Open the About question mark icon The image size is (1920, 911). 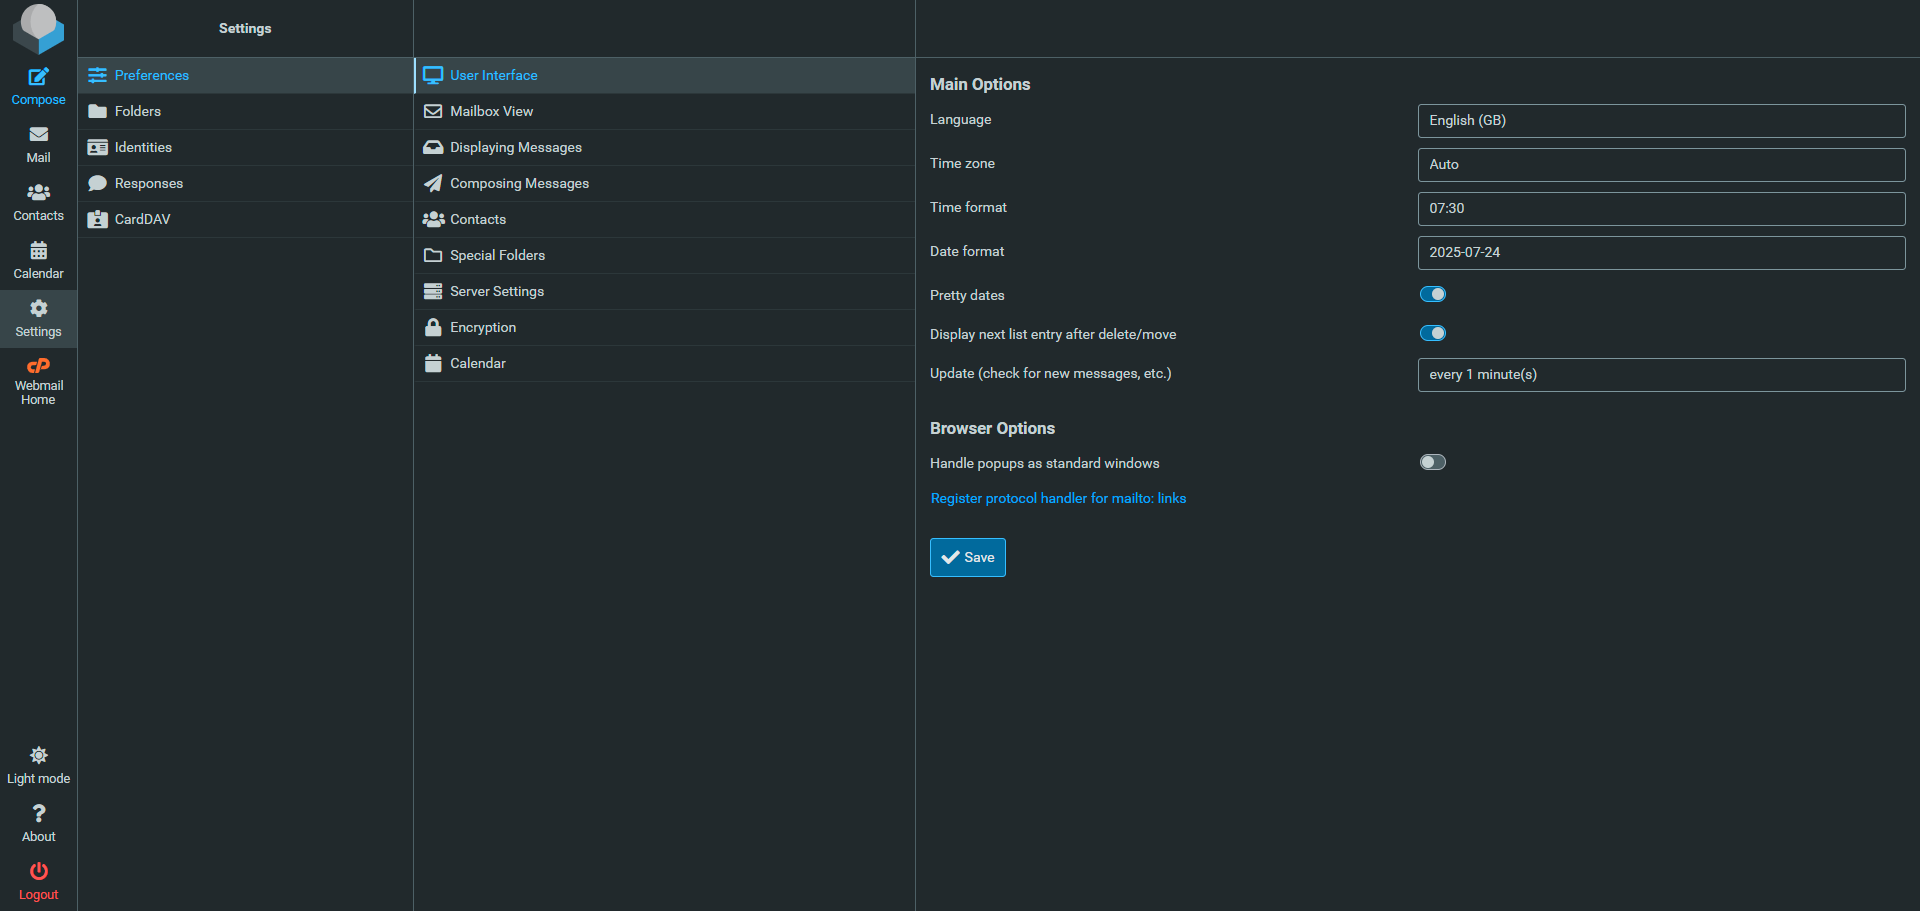click(38, 814)
